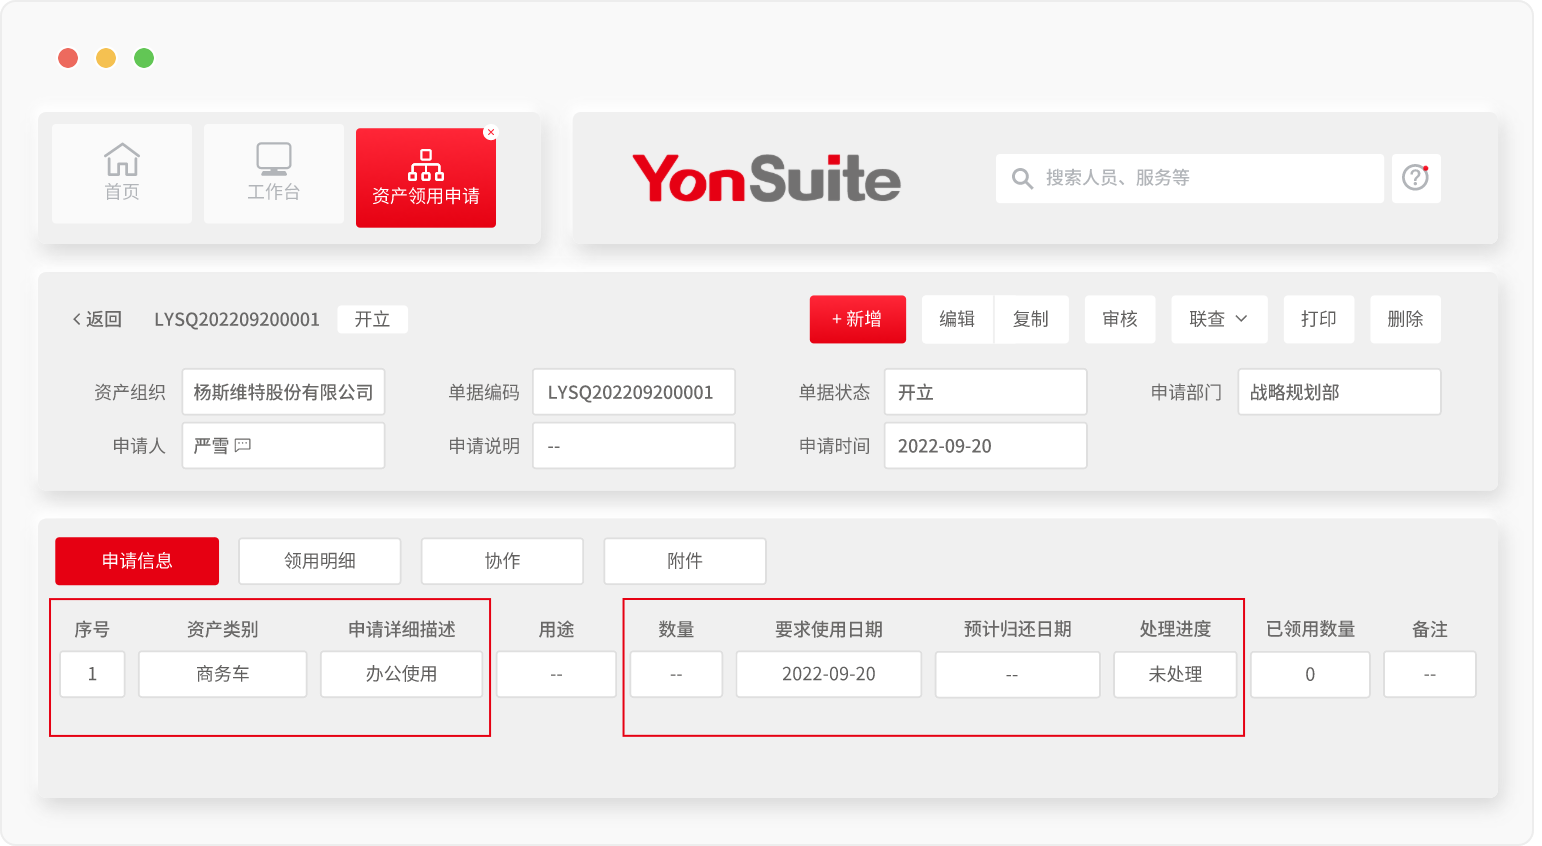Image resolution: width=1542 pixels, height=846 pixels.
Task: Click the search magnifier icon
Action: pos(1022,178)
